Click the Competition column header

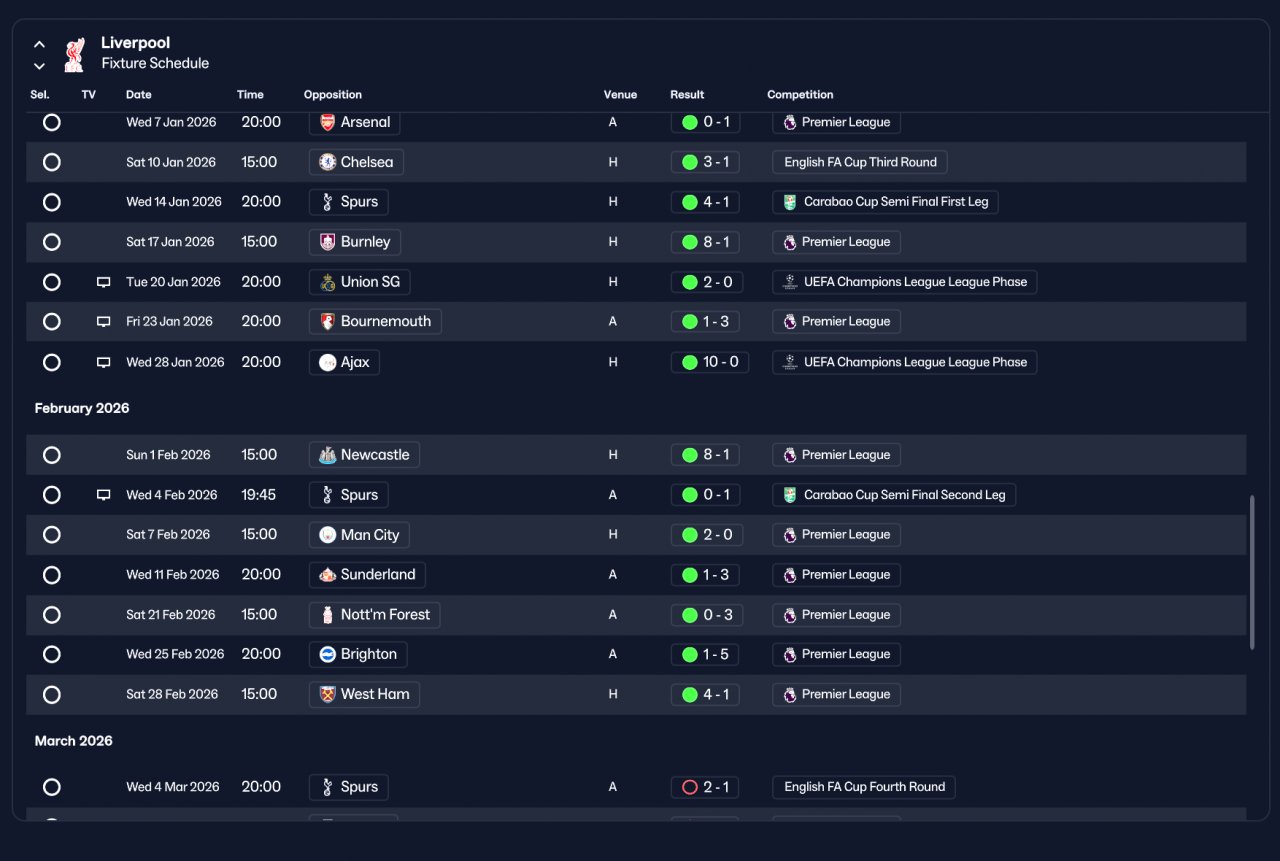800,95
